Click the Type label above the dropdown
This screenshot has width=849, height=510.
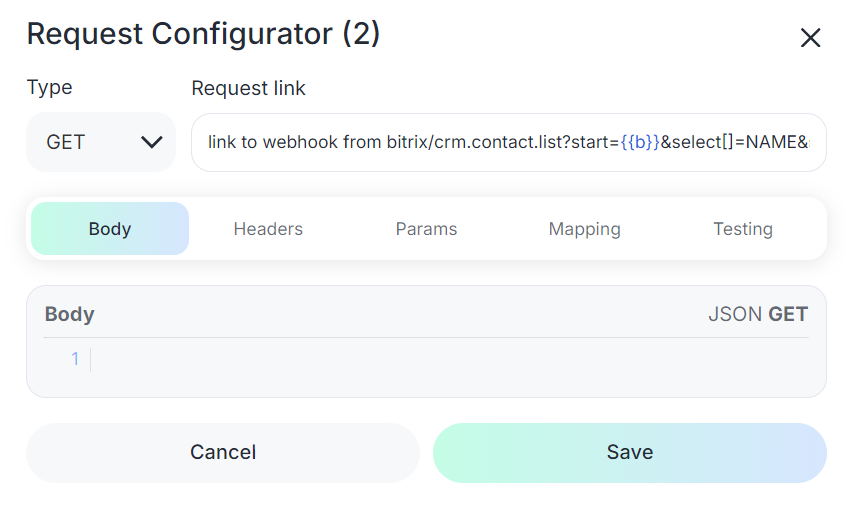[49, 87]
